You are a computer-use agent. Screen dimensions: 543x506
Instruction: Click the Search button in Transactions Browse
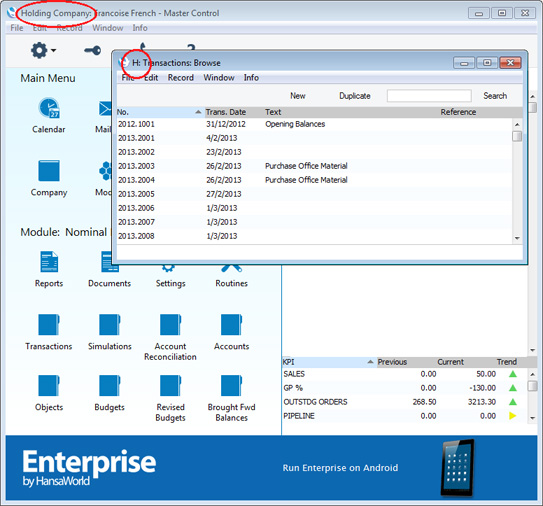pyautogui.click(x=495, y=96)
